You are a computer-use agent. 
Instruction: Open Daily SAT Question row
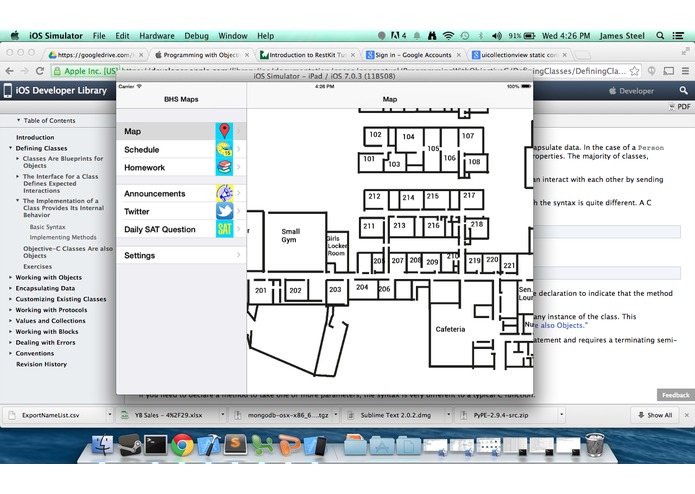tap(181, 229)
